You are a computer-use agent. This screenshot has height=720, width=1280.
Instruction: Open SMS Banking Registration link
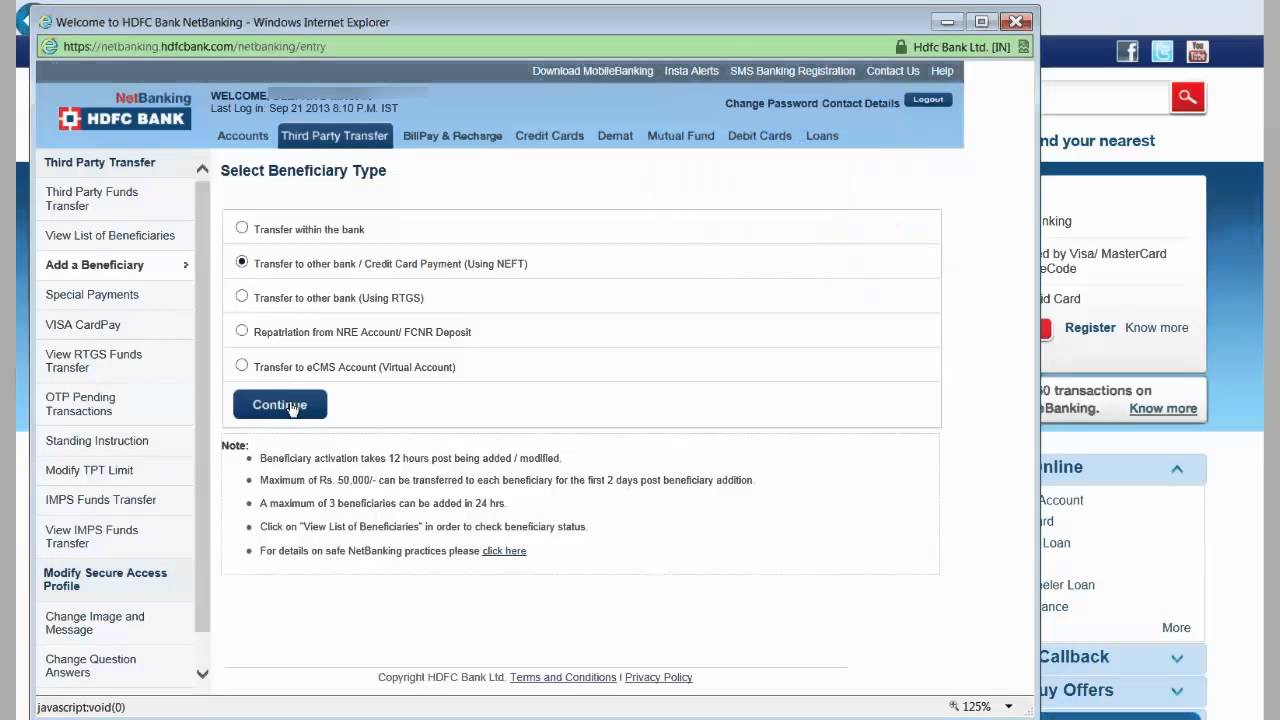792,71
